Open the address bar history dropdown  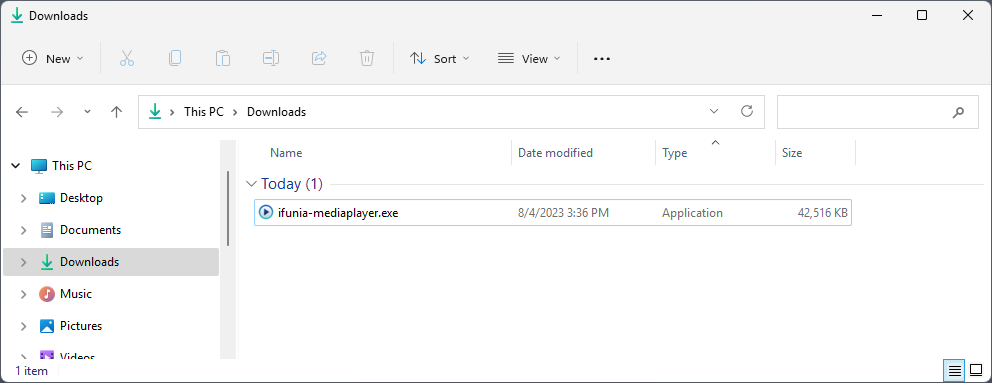[x=714, y=111]
